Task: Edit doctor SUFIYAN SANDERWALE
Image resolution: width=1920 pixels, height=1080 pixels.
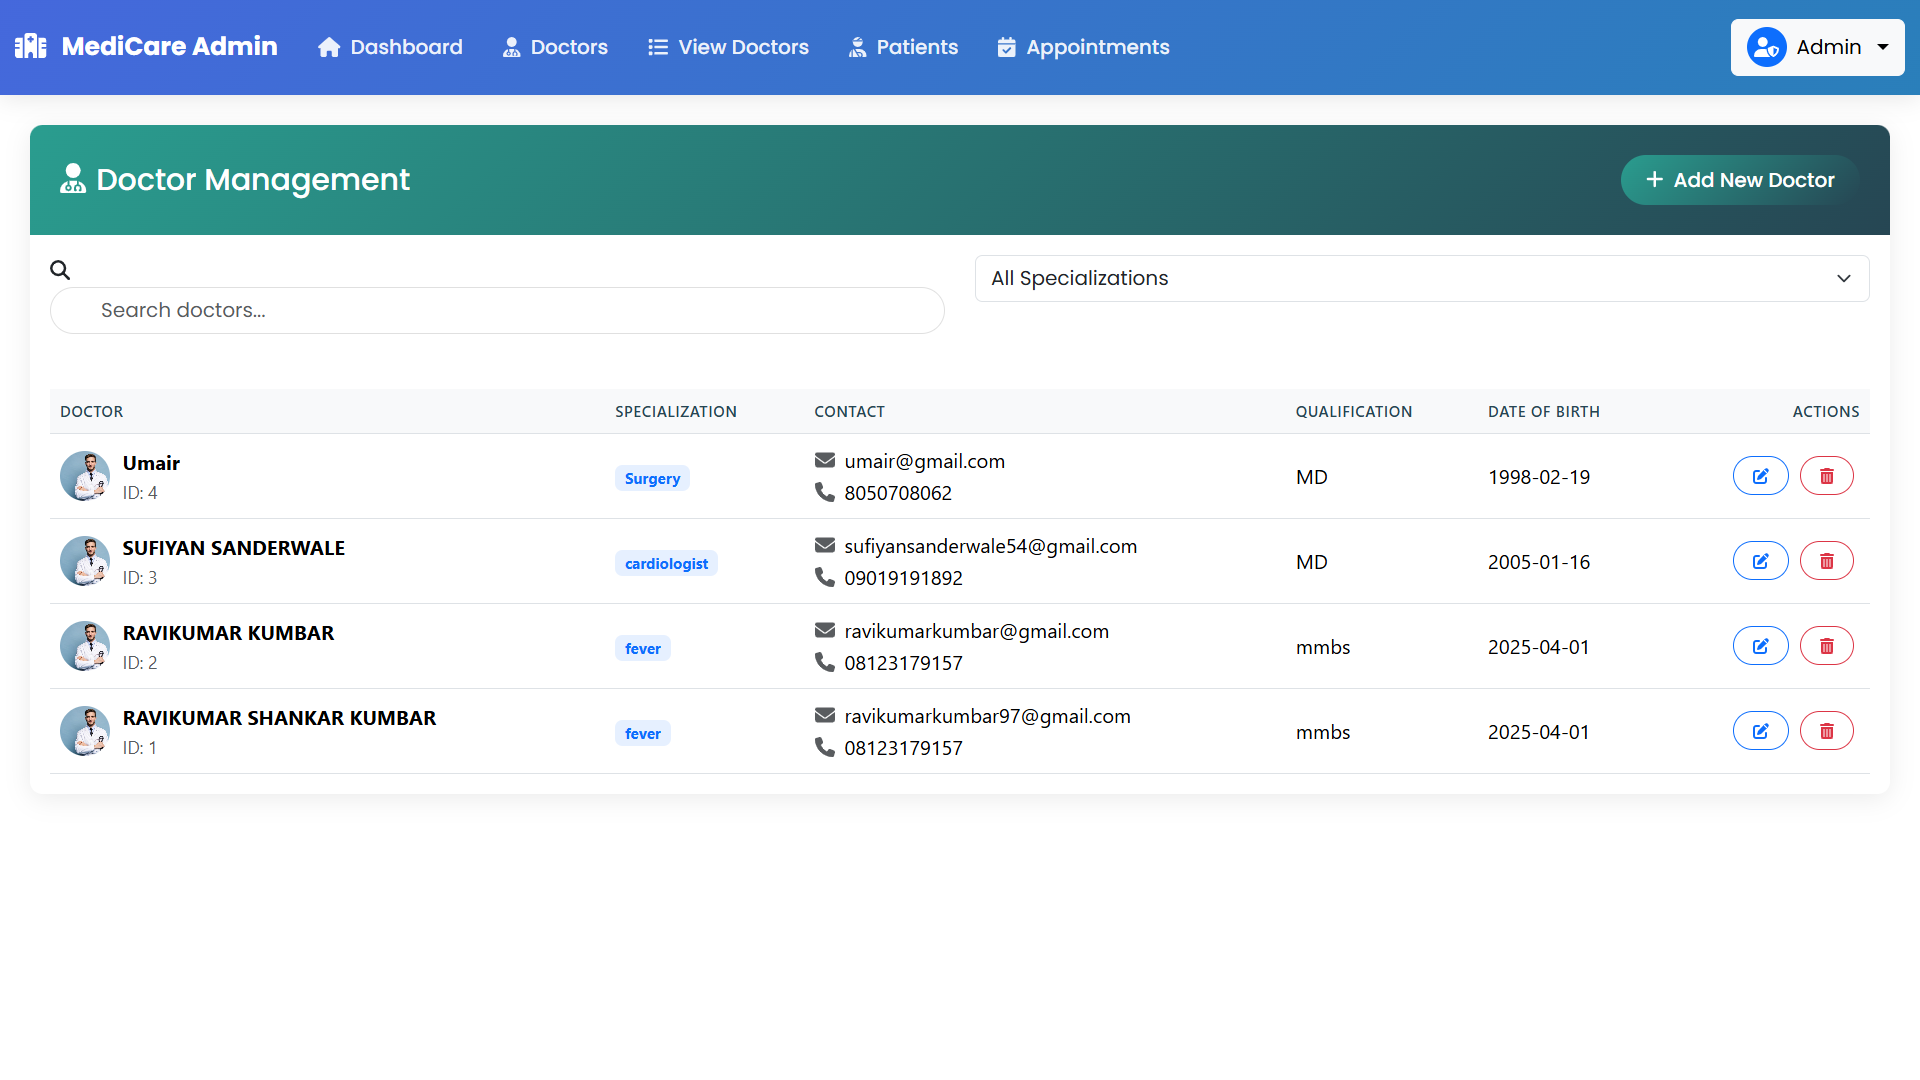Action: [1760, 561]
